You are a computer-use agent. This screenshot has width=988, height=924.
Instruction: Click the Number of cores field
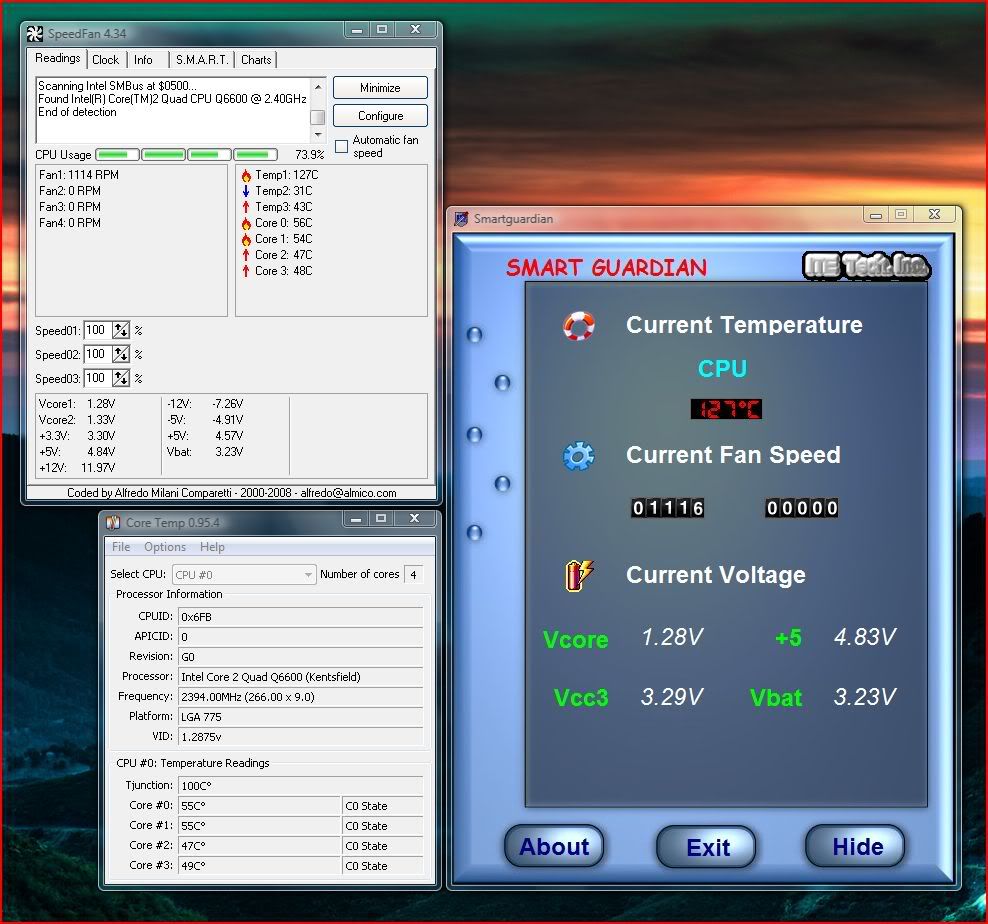click(x=413, y=575)
